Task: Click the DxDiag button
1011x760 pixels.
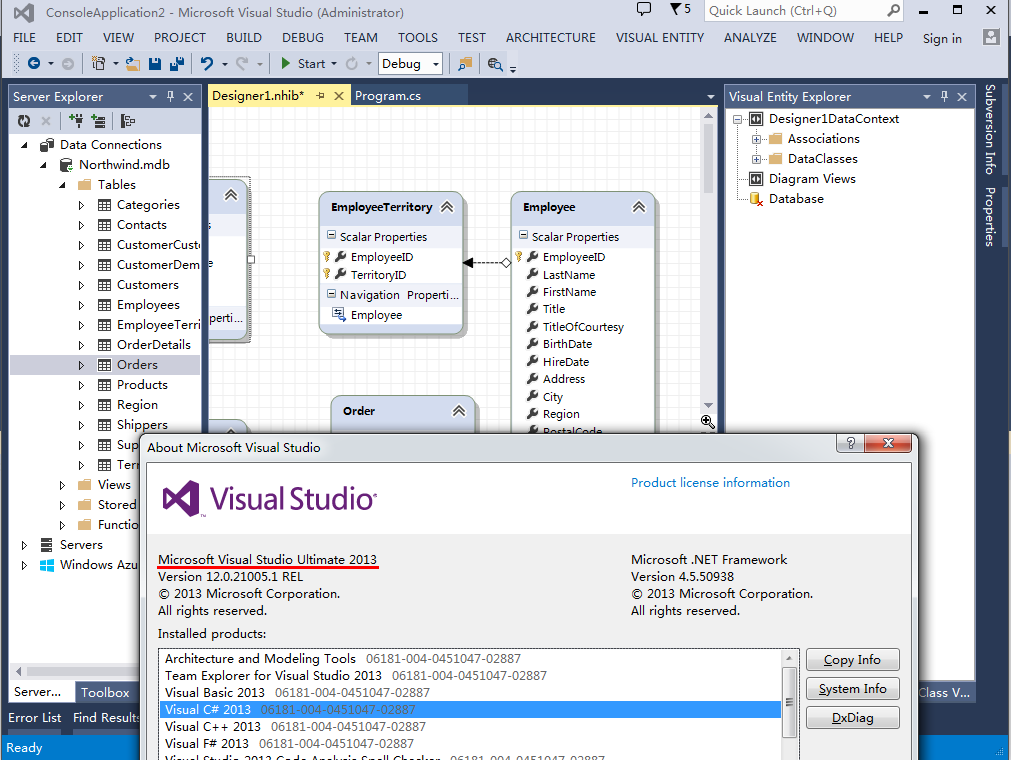Action: pyautogui.click(x=852, y=717)
